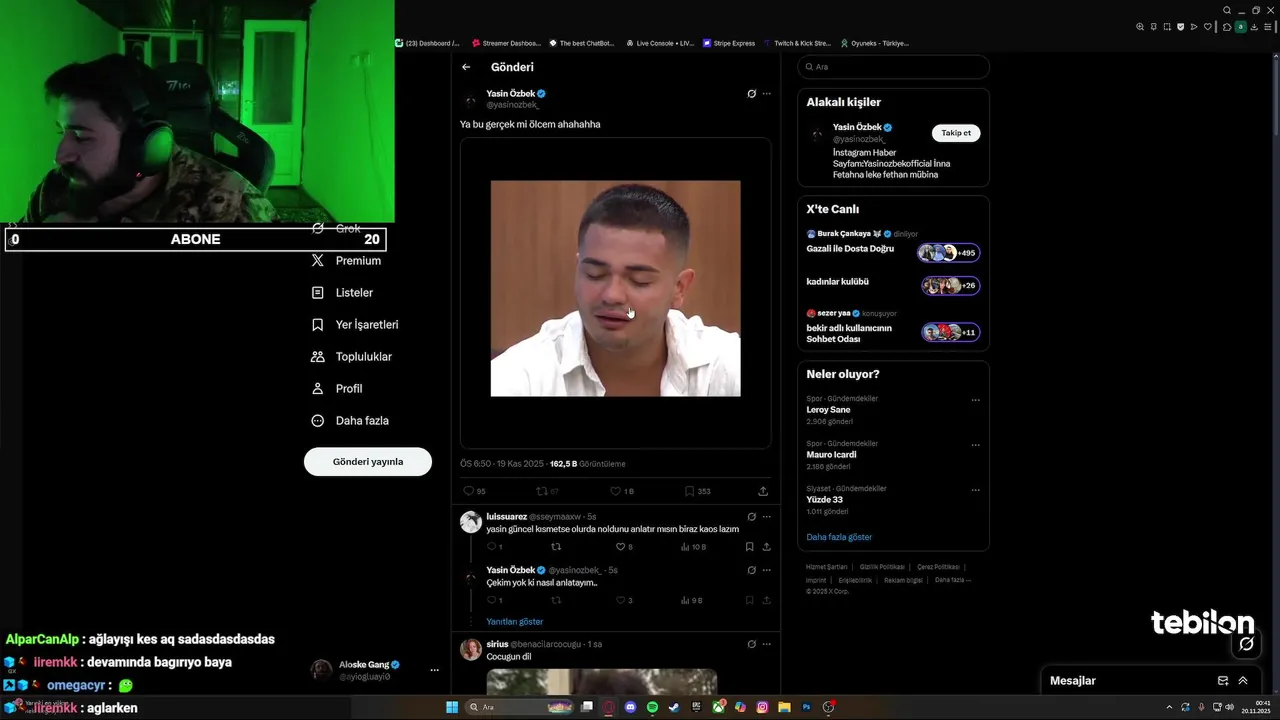
Task: Open options for Mauro Icardi trend
Action: pos(976,445)
